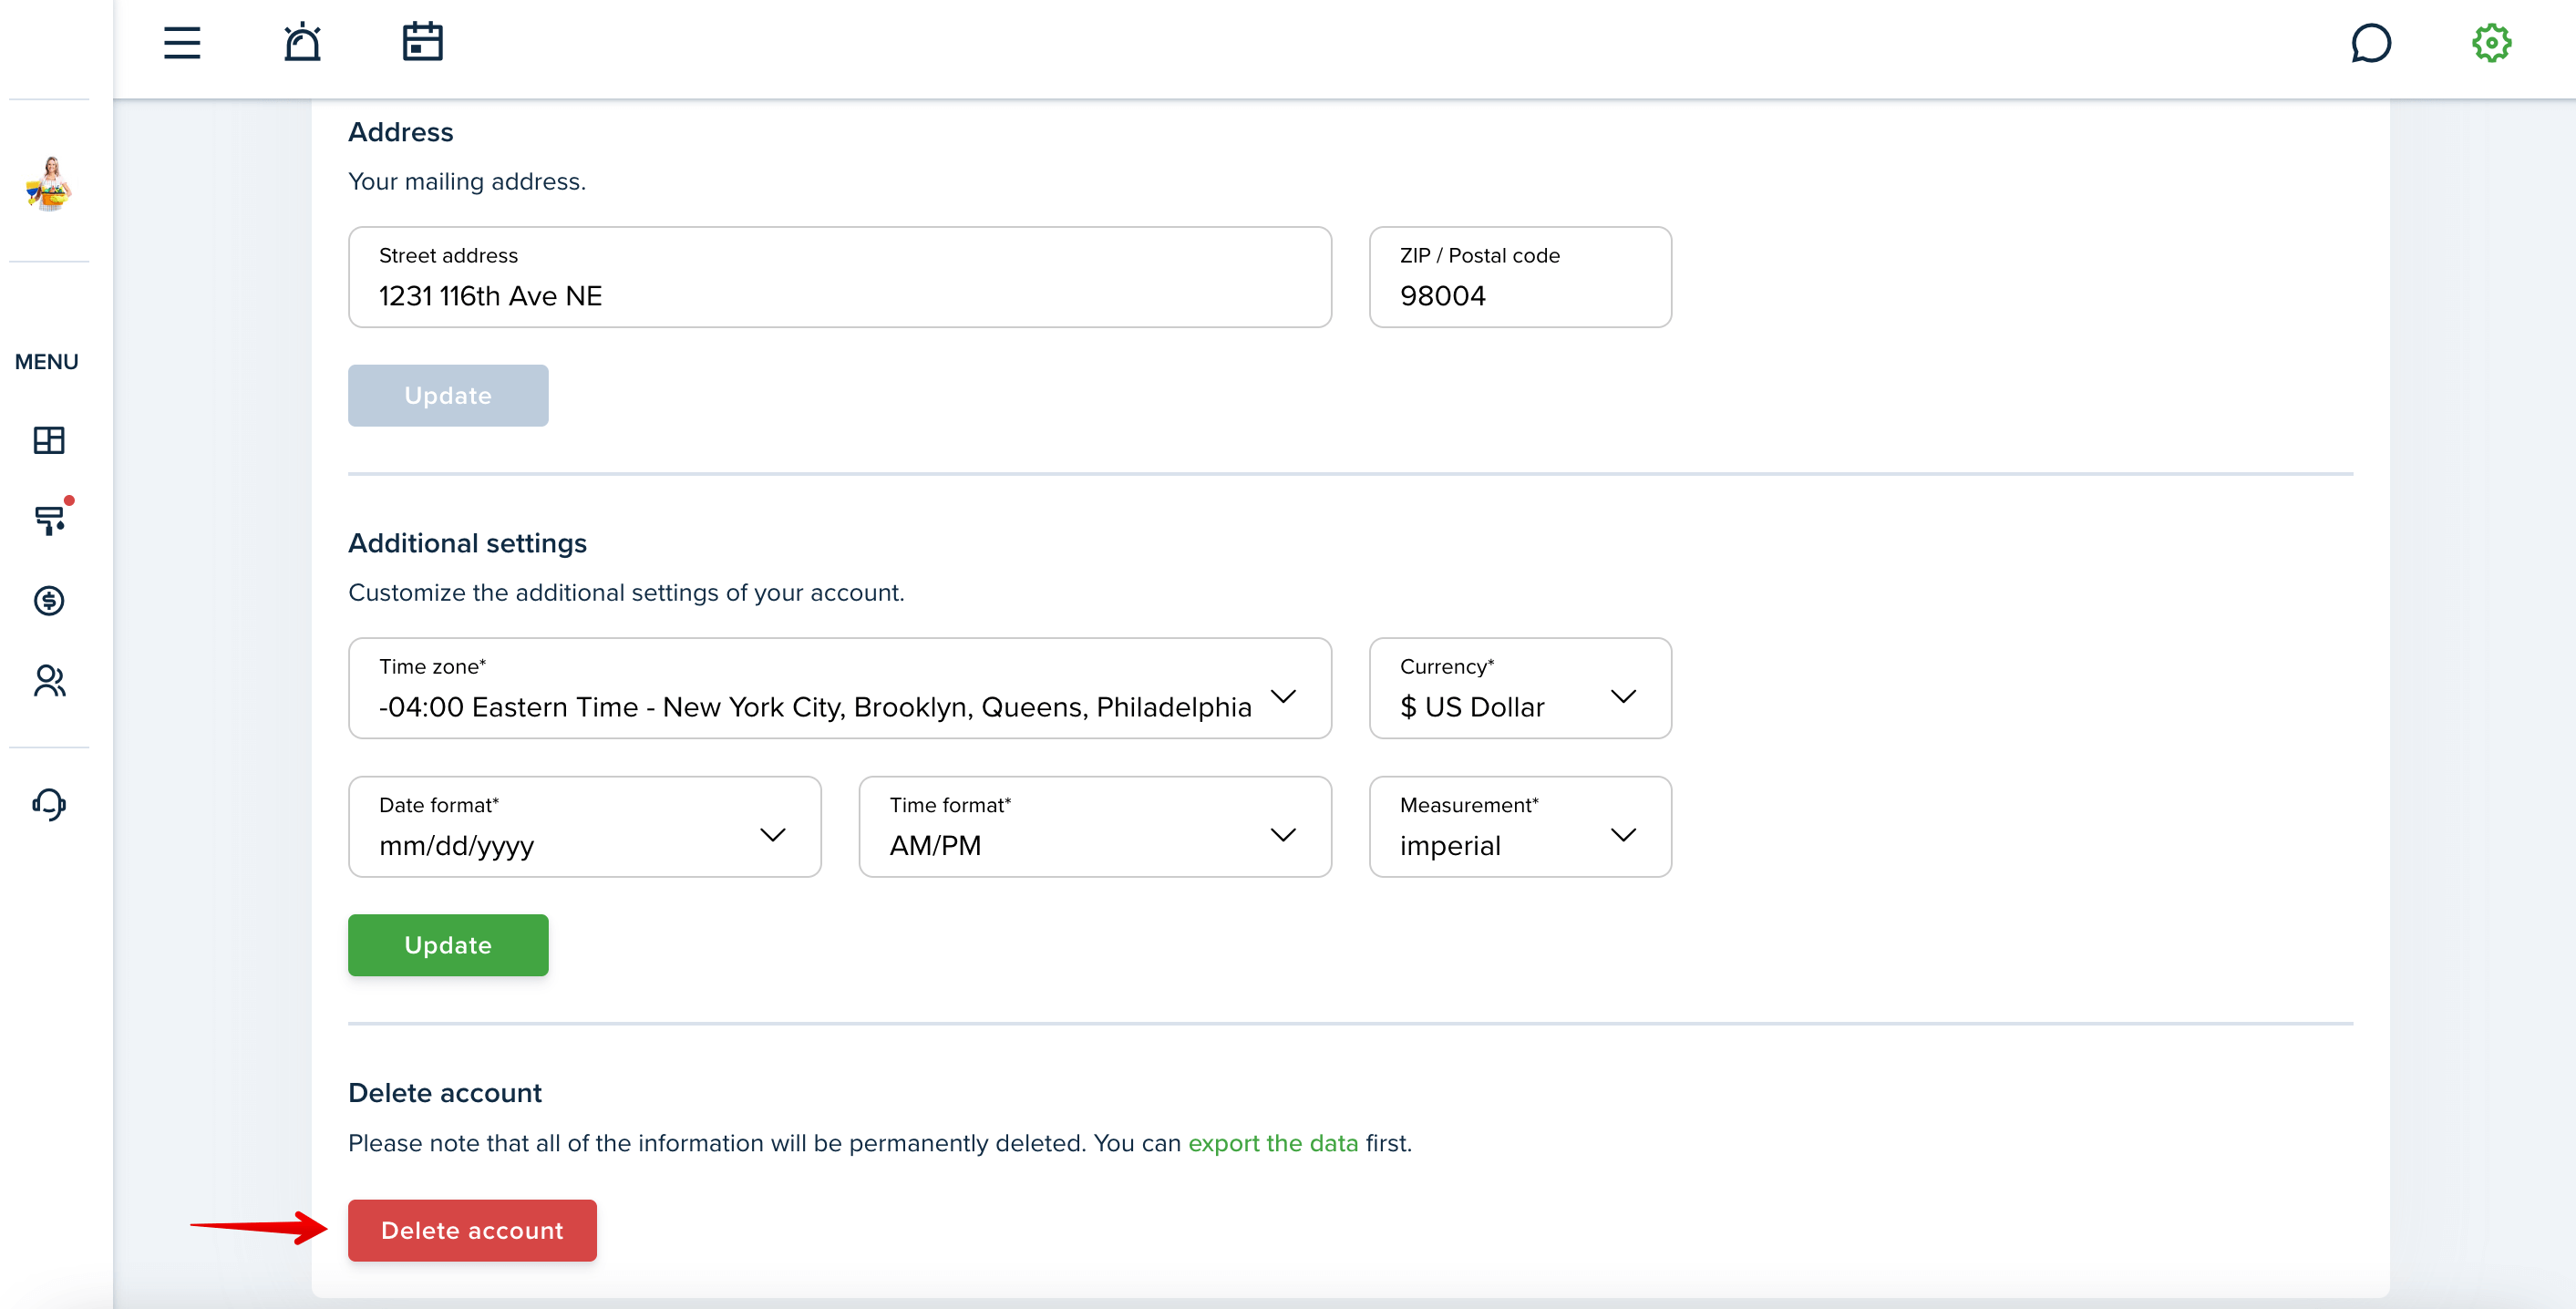
Task: Open the hamburger menu icon
Action: 182,43
